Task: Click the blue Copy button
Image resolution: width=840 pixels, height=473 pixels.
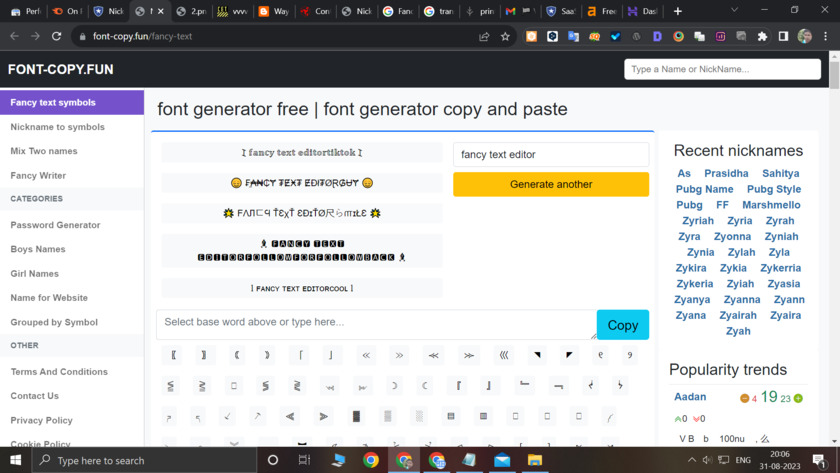Action: click(622, 325)
